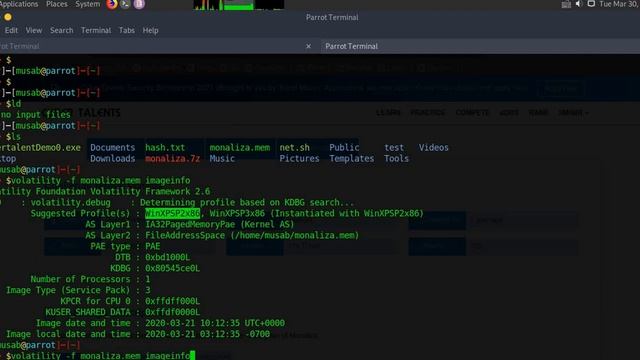Click the monaliza.7z archive name
Image resolution: width=640 pixels, height=360 pixels.
tap(173, 158)
